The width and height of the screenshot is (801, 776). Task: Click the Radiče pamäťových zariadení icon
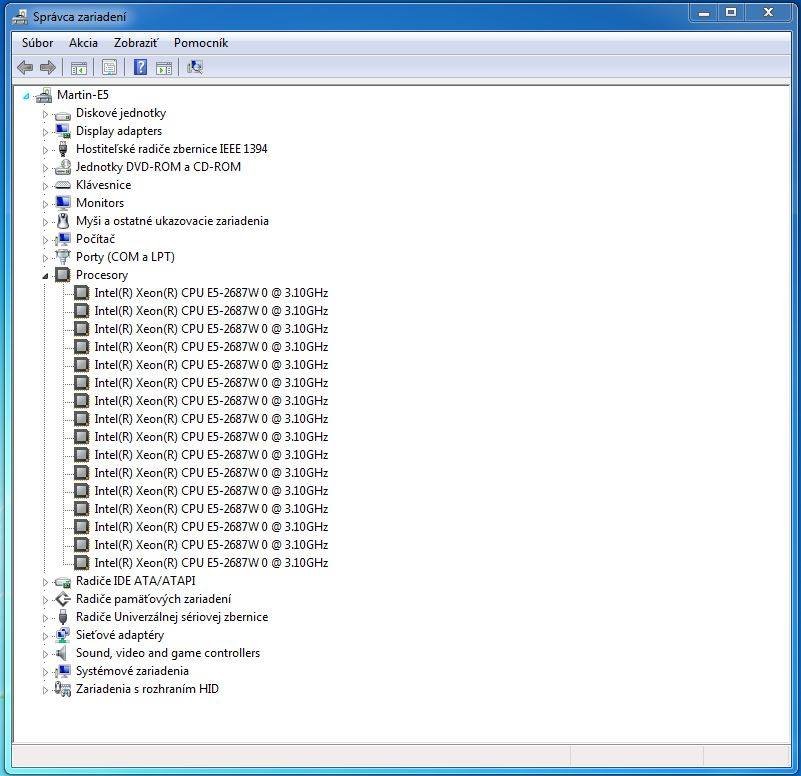(62, 599)
